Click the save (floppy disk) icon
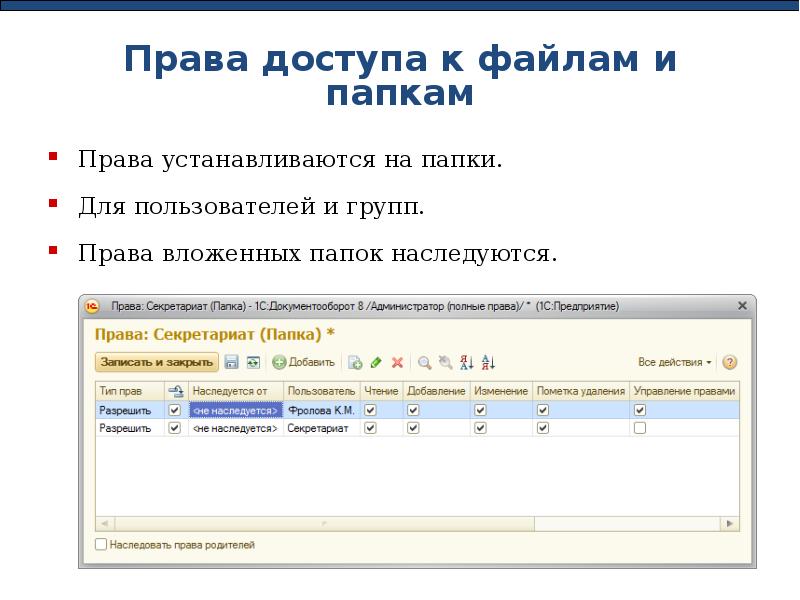Viewport: 800px width, 600px height. coord(231,362)
